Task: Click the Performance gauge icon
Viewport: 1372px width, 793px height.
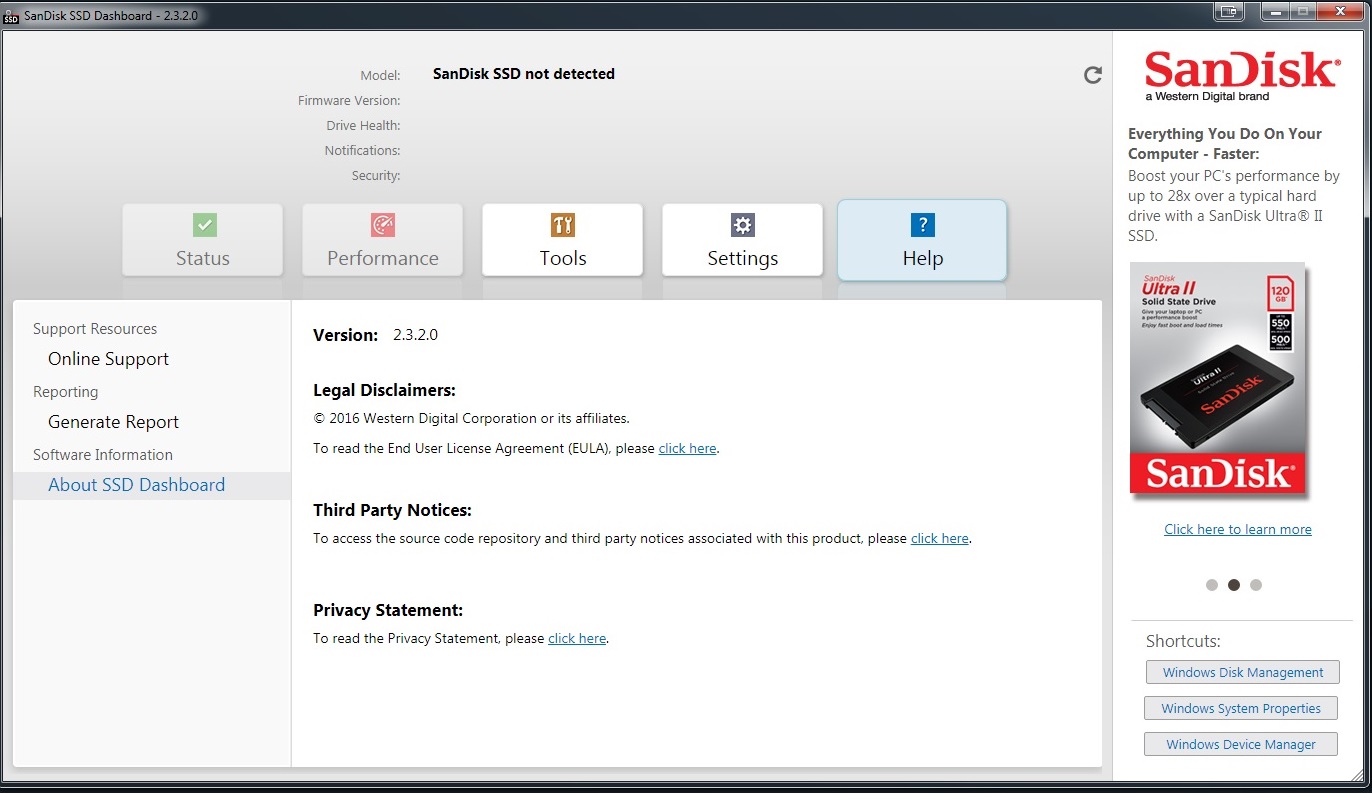Action: click(x=383, y=224)
